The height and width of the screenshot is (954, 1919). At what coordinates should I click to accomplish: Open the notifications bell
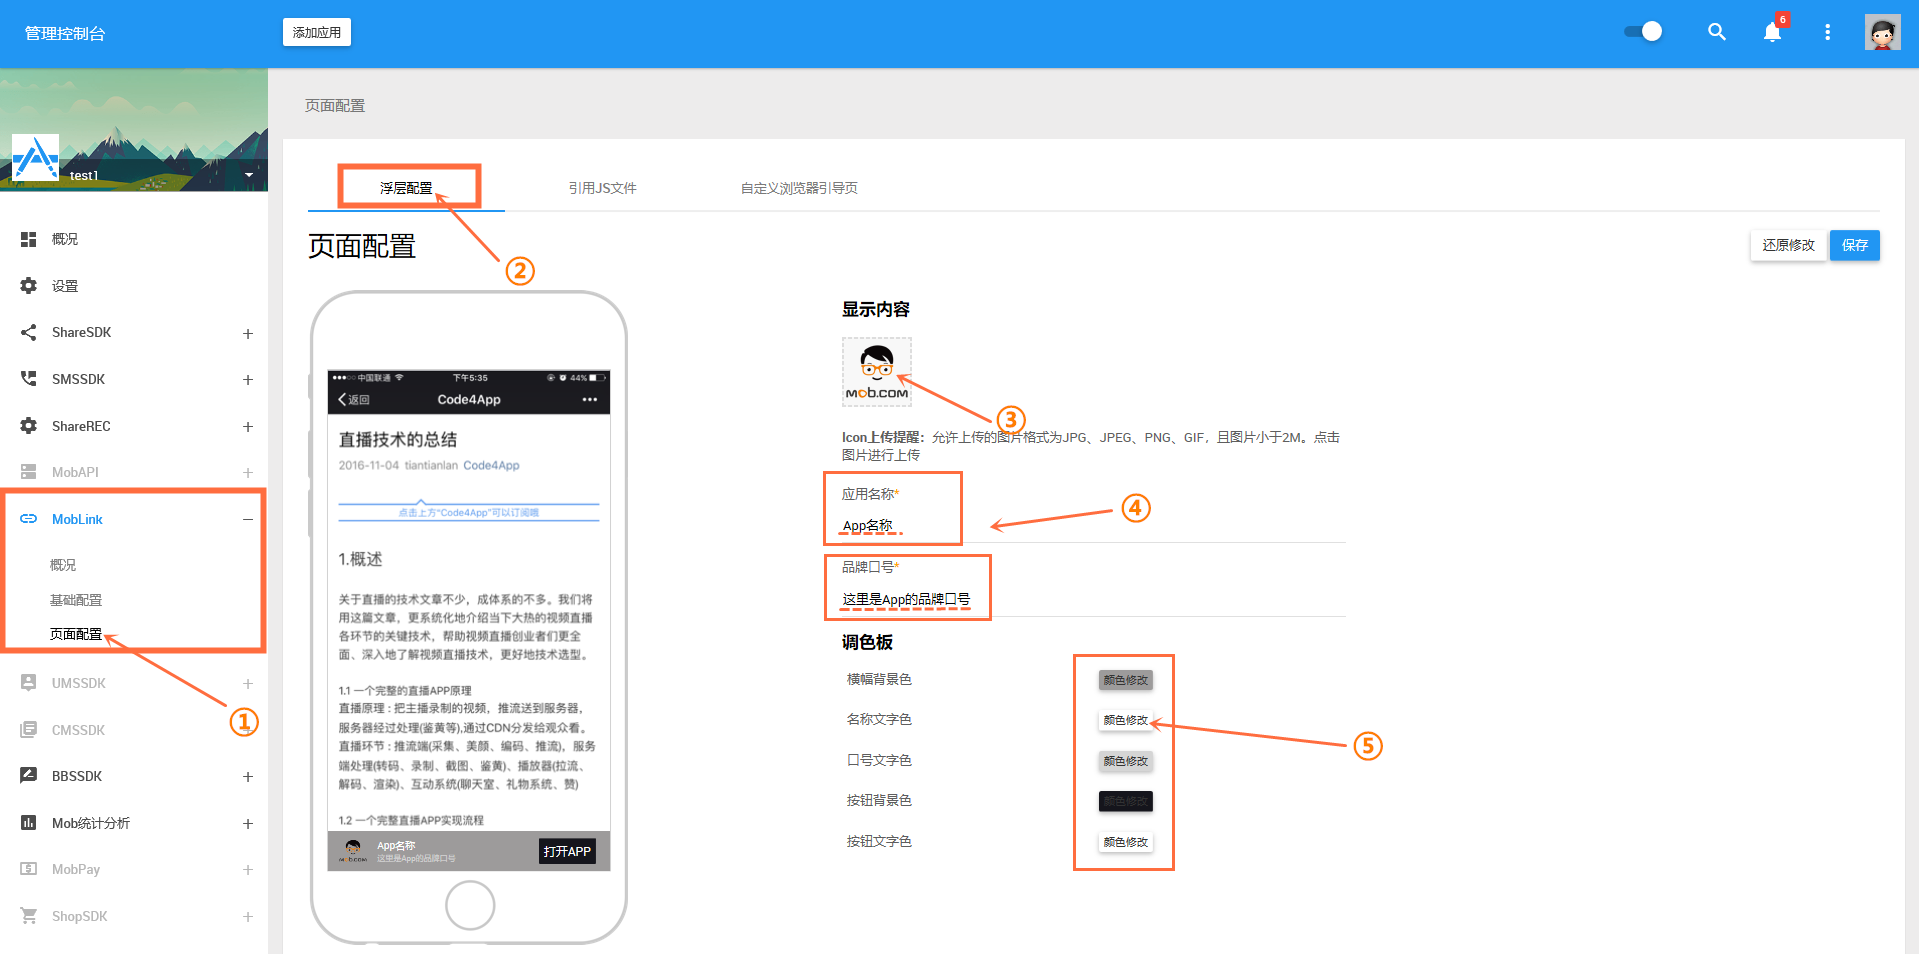(x=1771, y=32)
